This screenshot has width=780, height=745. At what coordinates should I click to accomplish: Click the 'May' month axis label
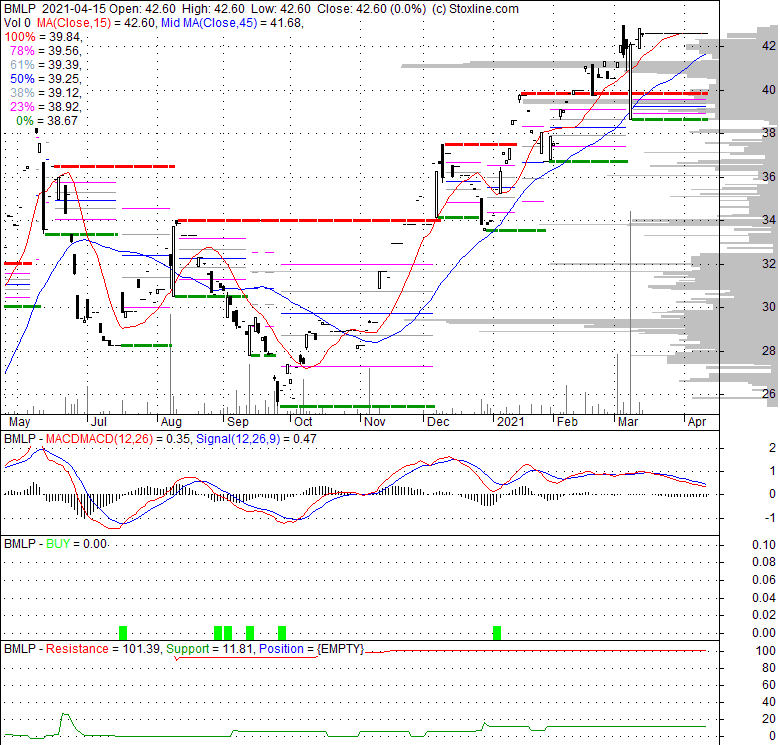[x=19, y=422]
